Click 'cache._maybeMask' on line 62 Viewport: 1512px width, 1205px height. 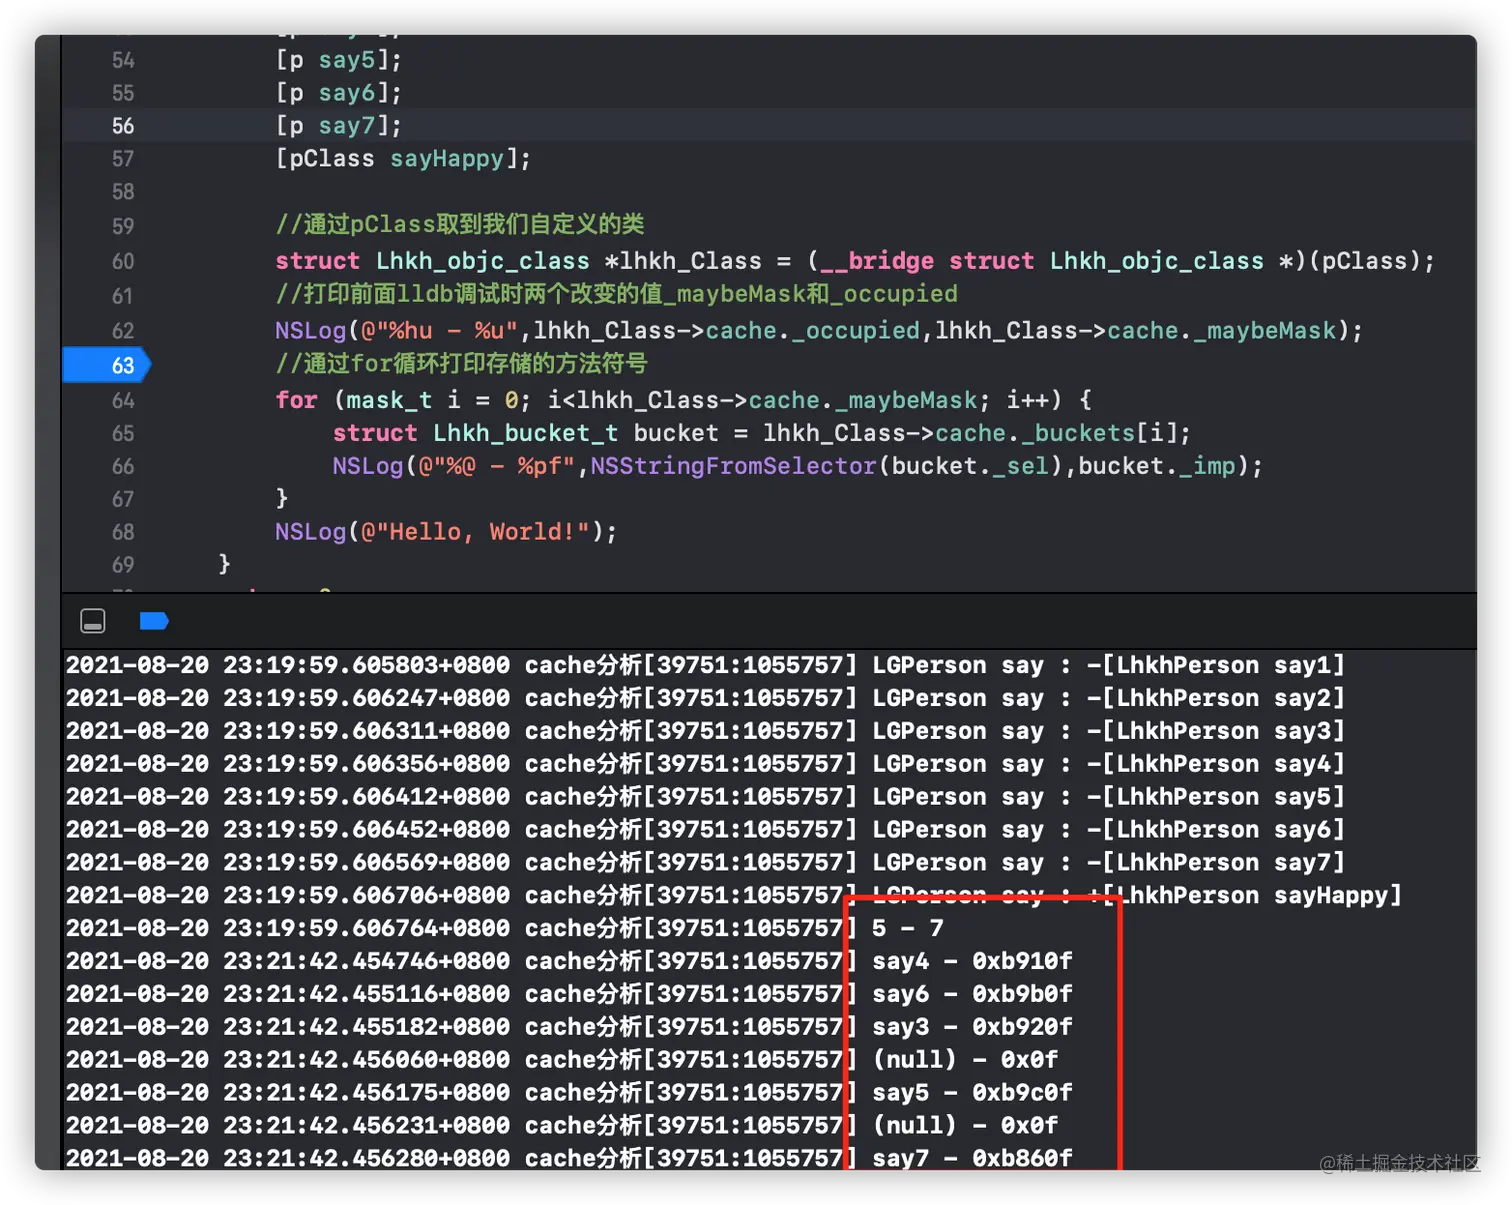point(1221,331)
